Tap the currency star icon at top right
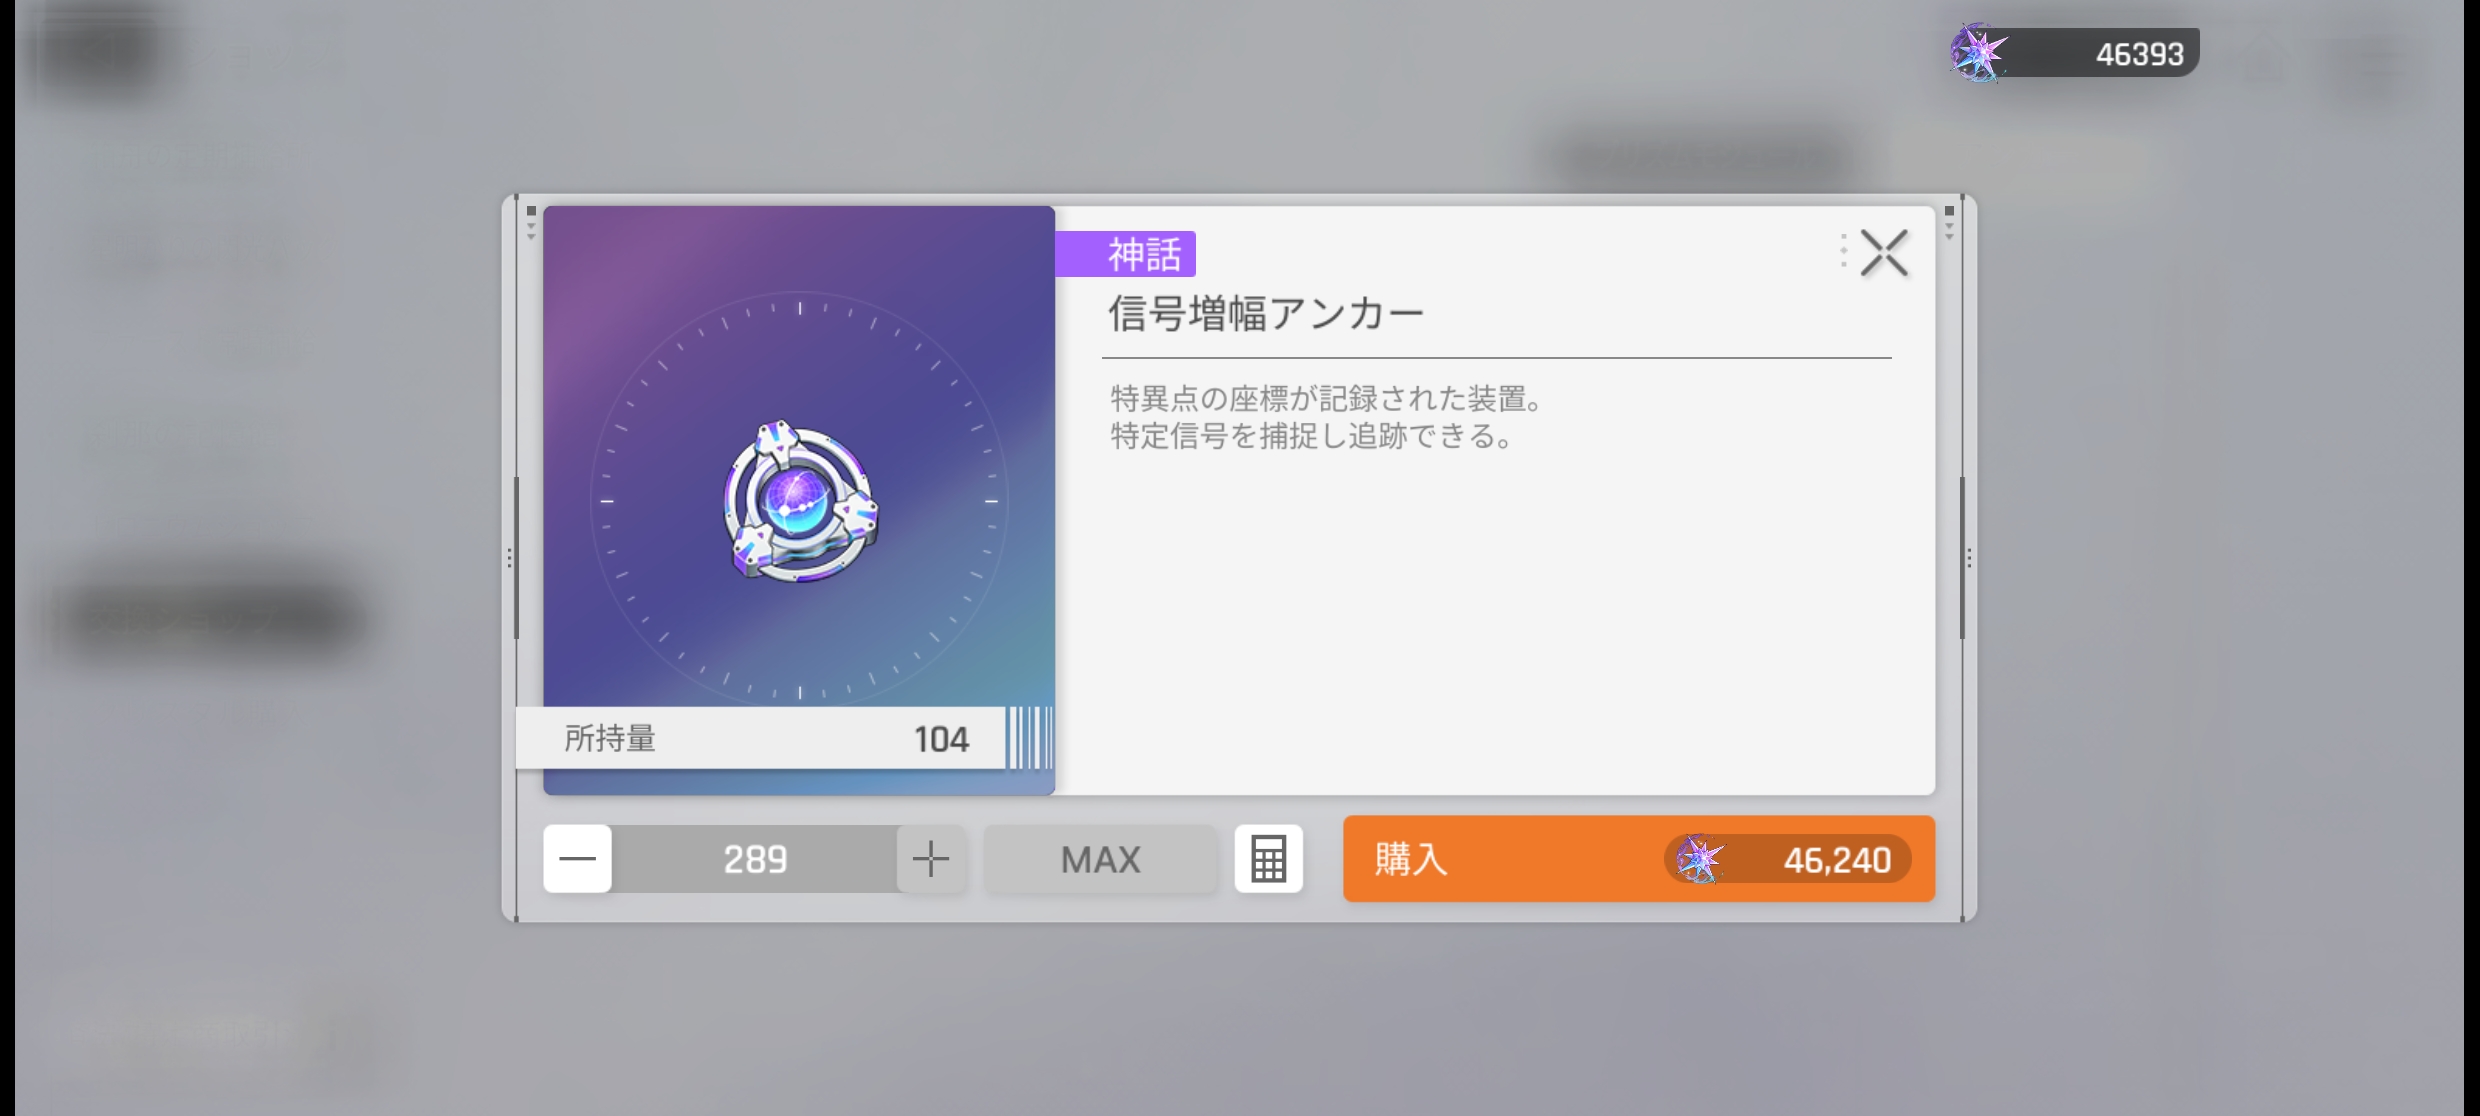2480x1116 pixels. (1978, 52)
